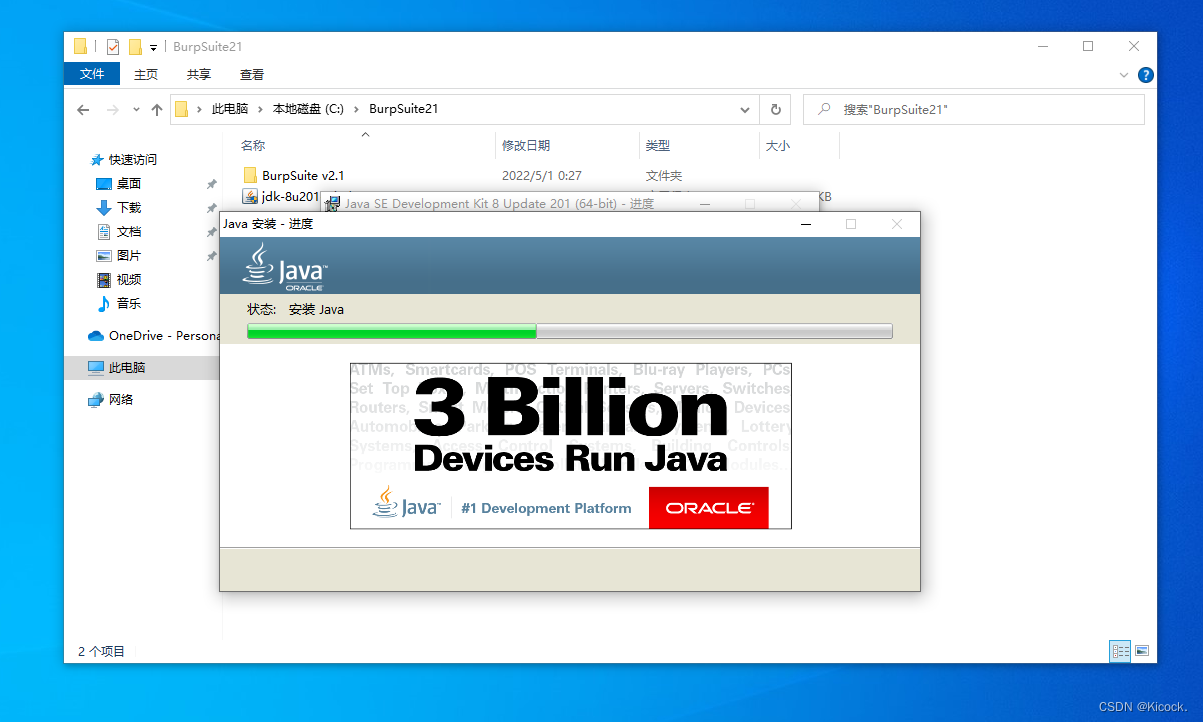Click the OneDrive cloud icon
The image size is (1203, 722).
[x=96, y=336]
